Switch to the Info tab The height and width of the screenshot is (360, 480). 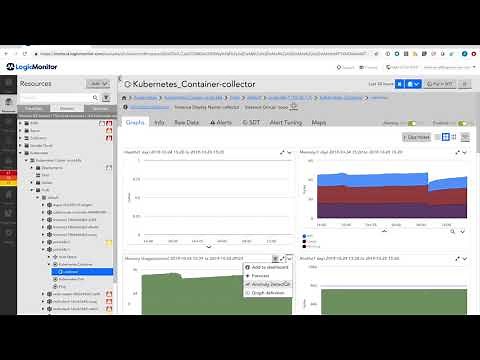coord(159,122)
